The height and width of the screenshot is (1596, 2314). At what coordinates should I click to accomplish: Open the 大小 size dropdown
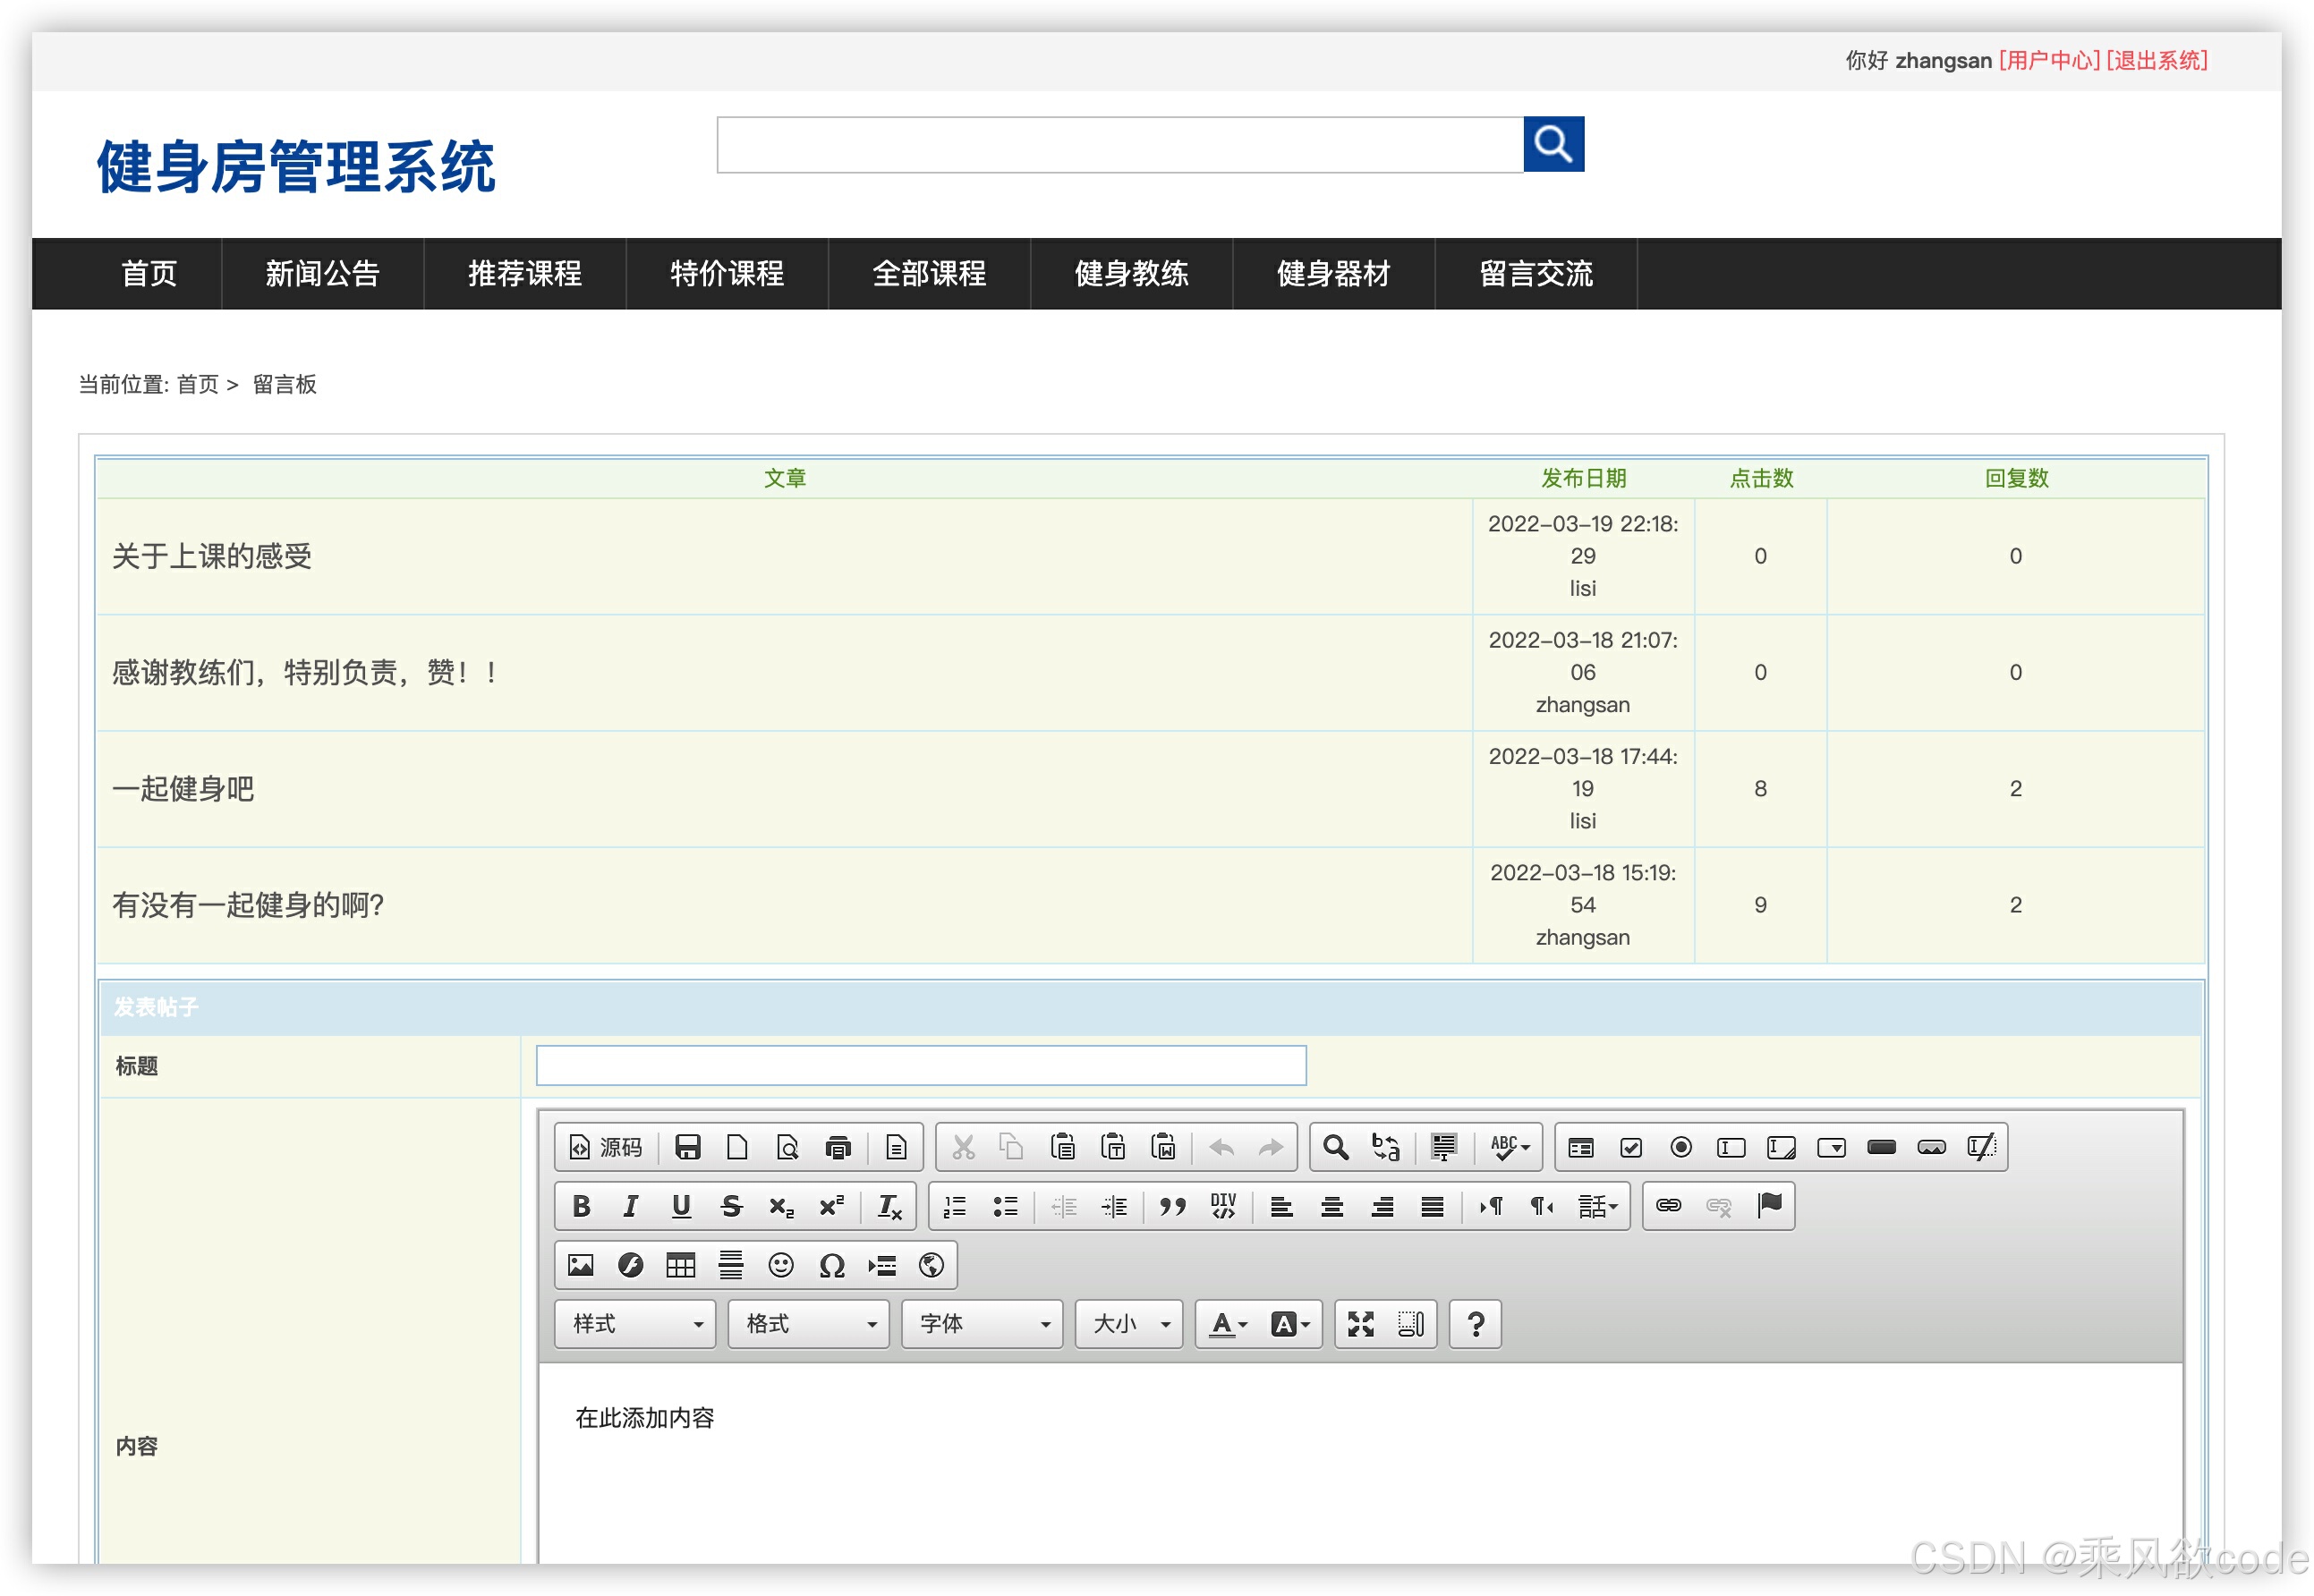coord(1129,1324)
